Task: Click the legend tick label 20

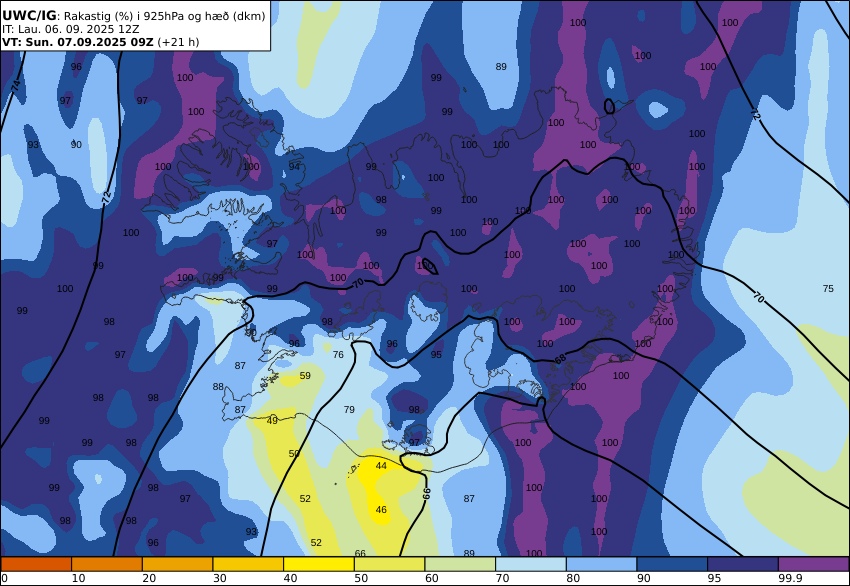Action: 149,578
